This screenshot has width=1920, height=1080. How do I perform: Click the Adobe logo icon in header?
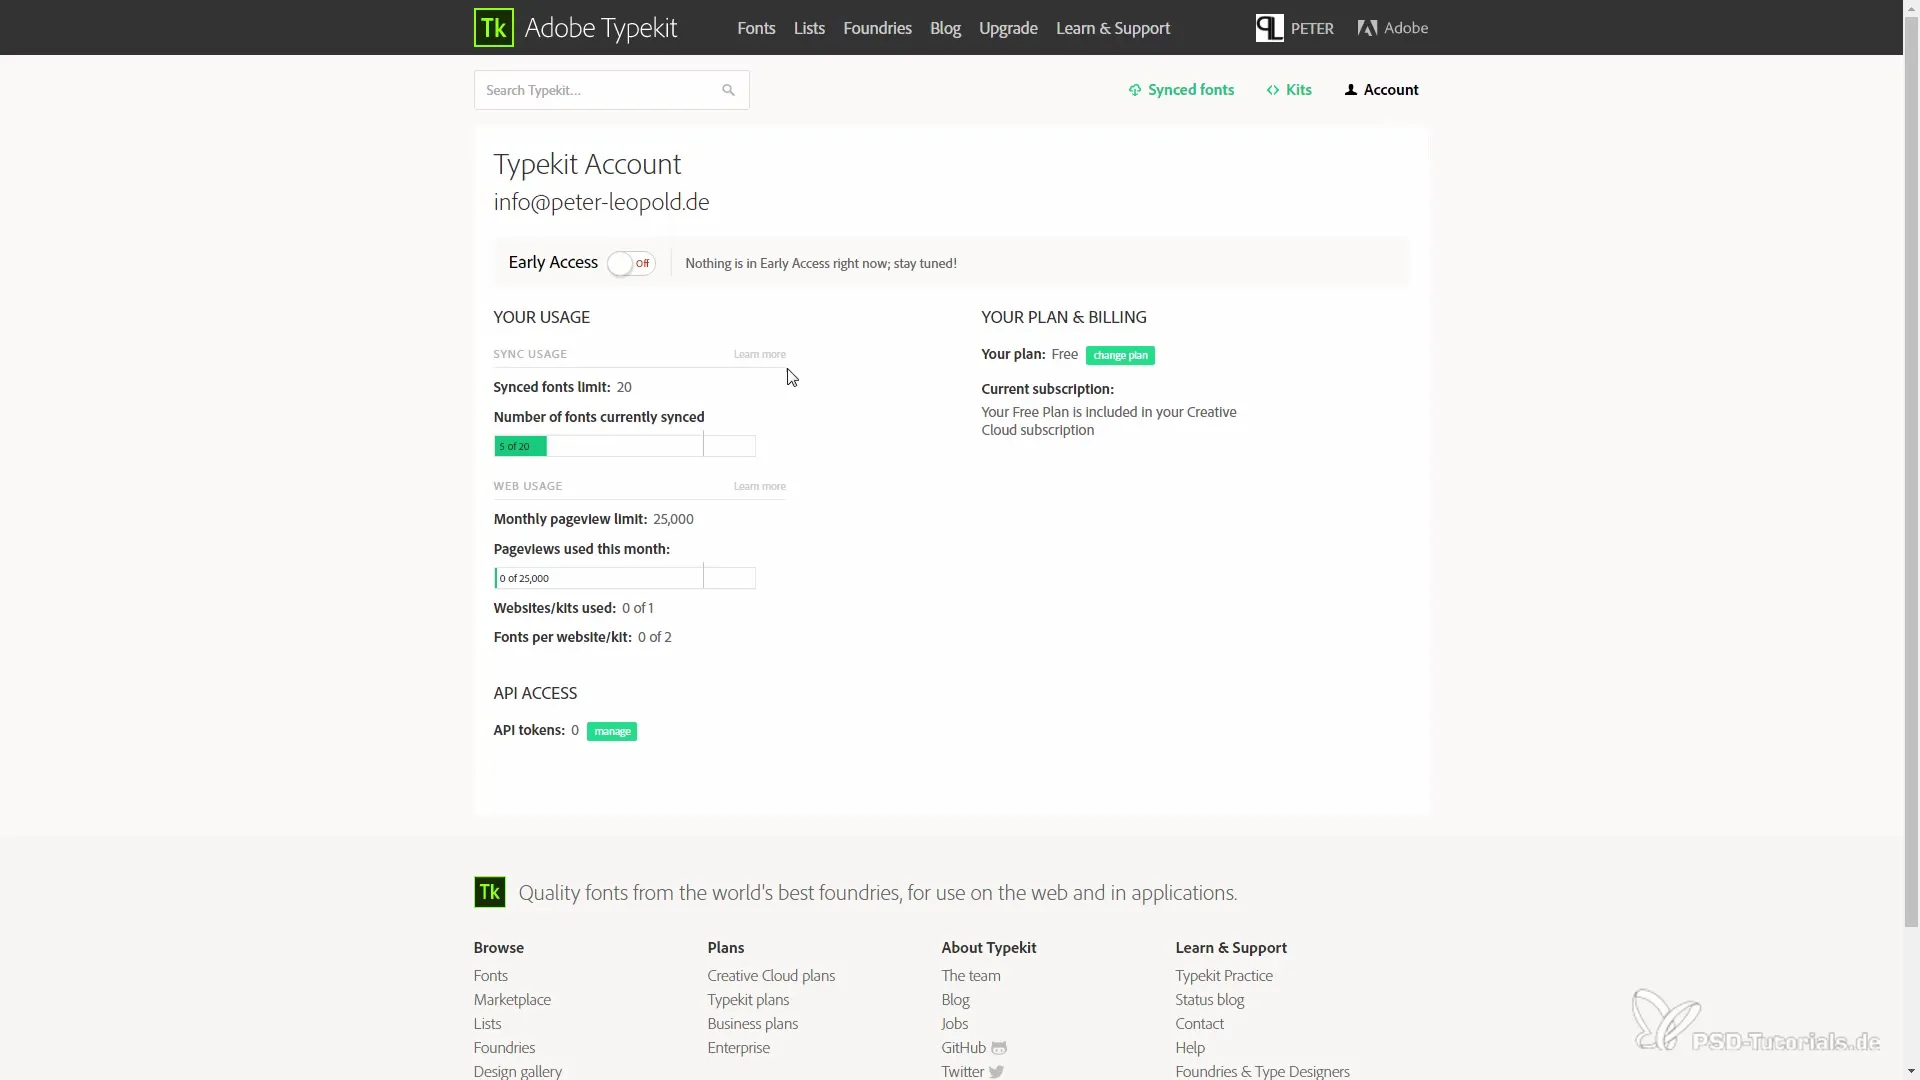pyautogui.click(x=1367, y=28)
